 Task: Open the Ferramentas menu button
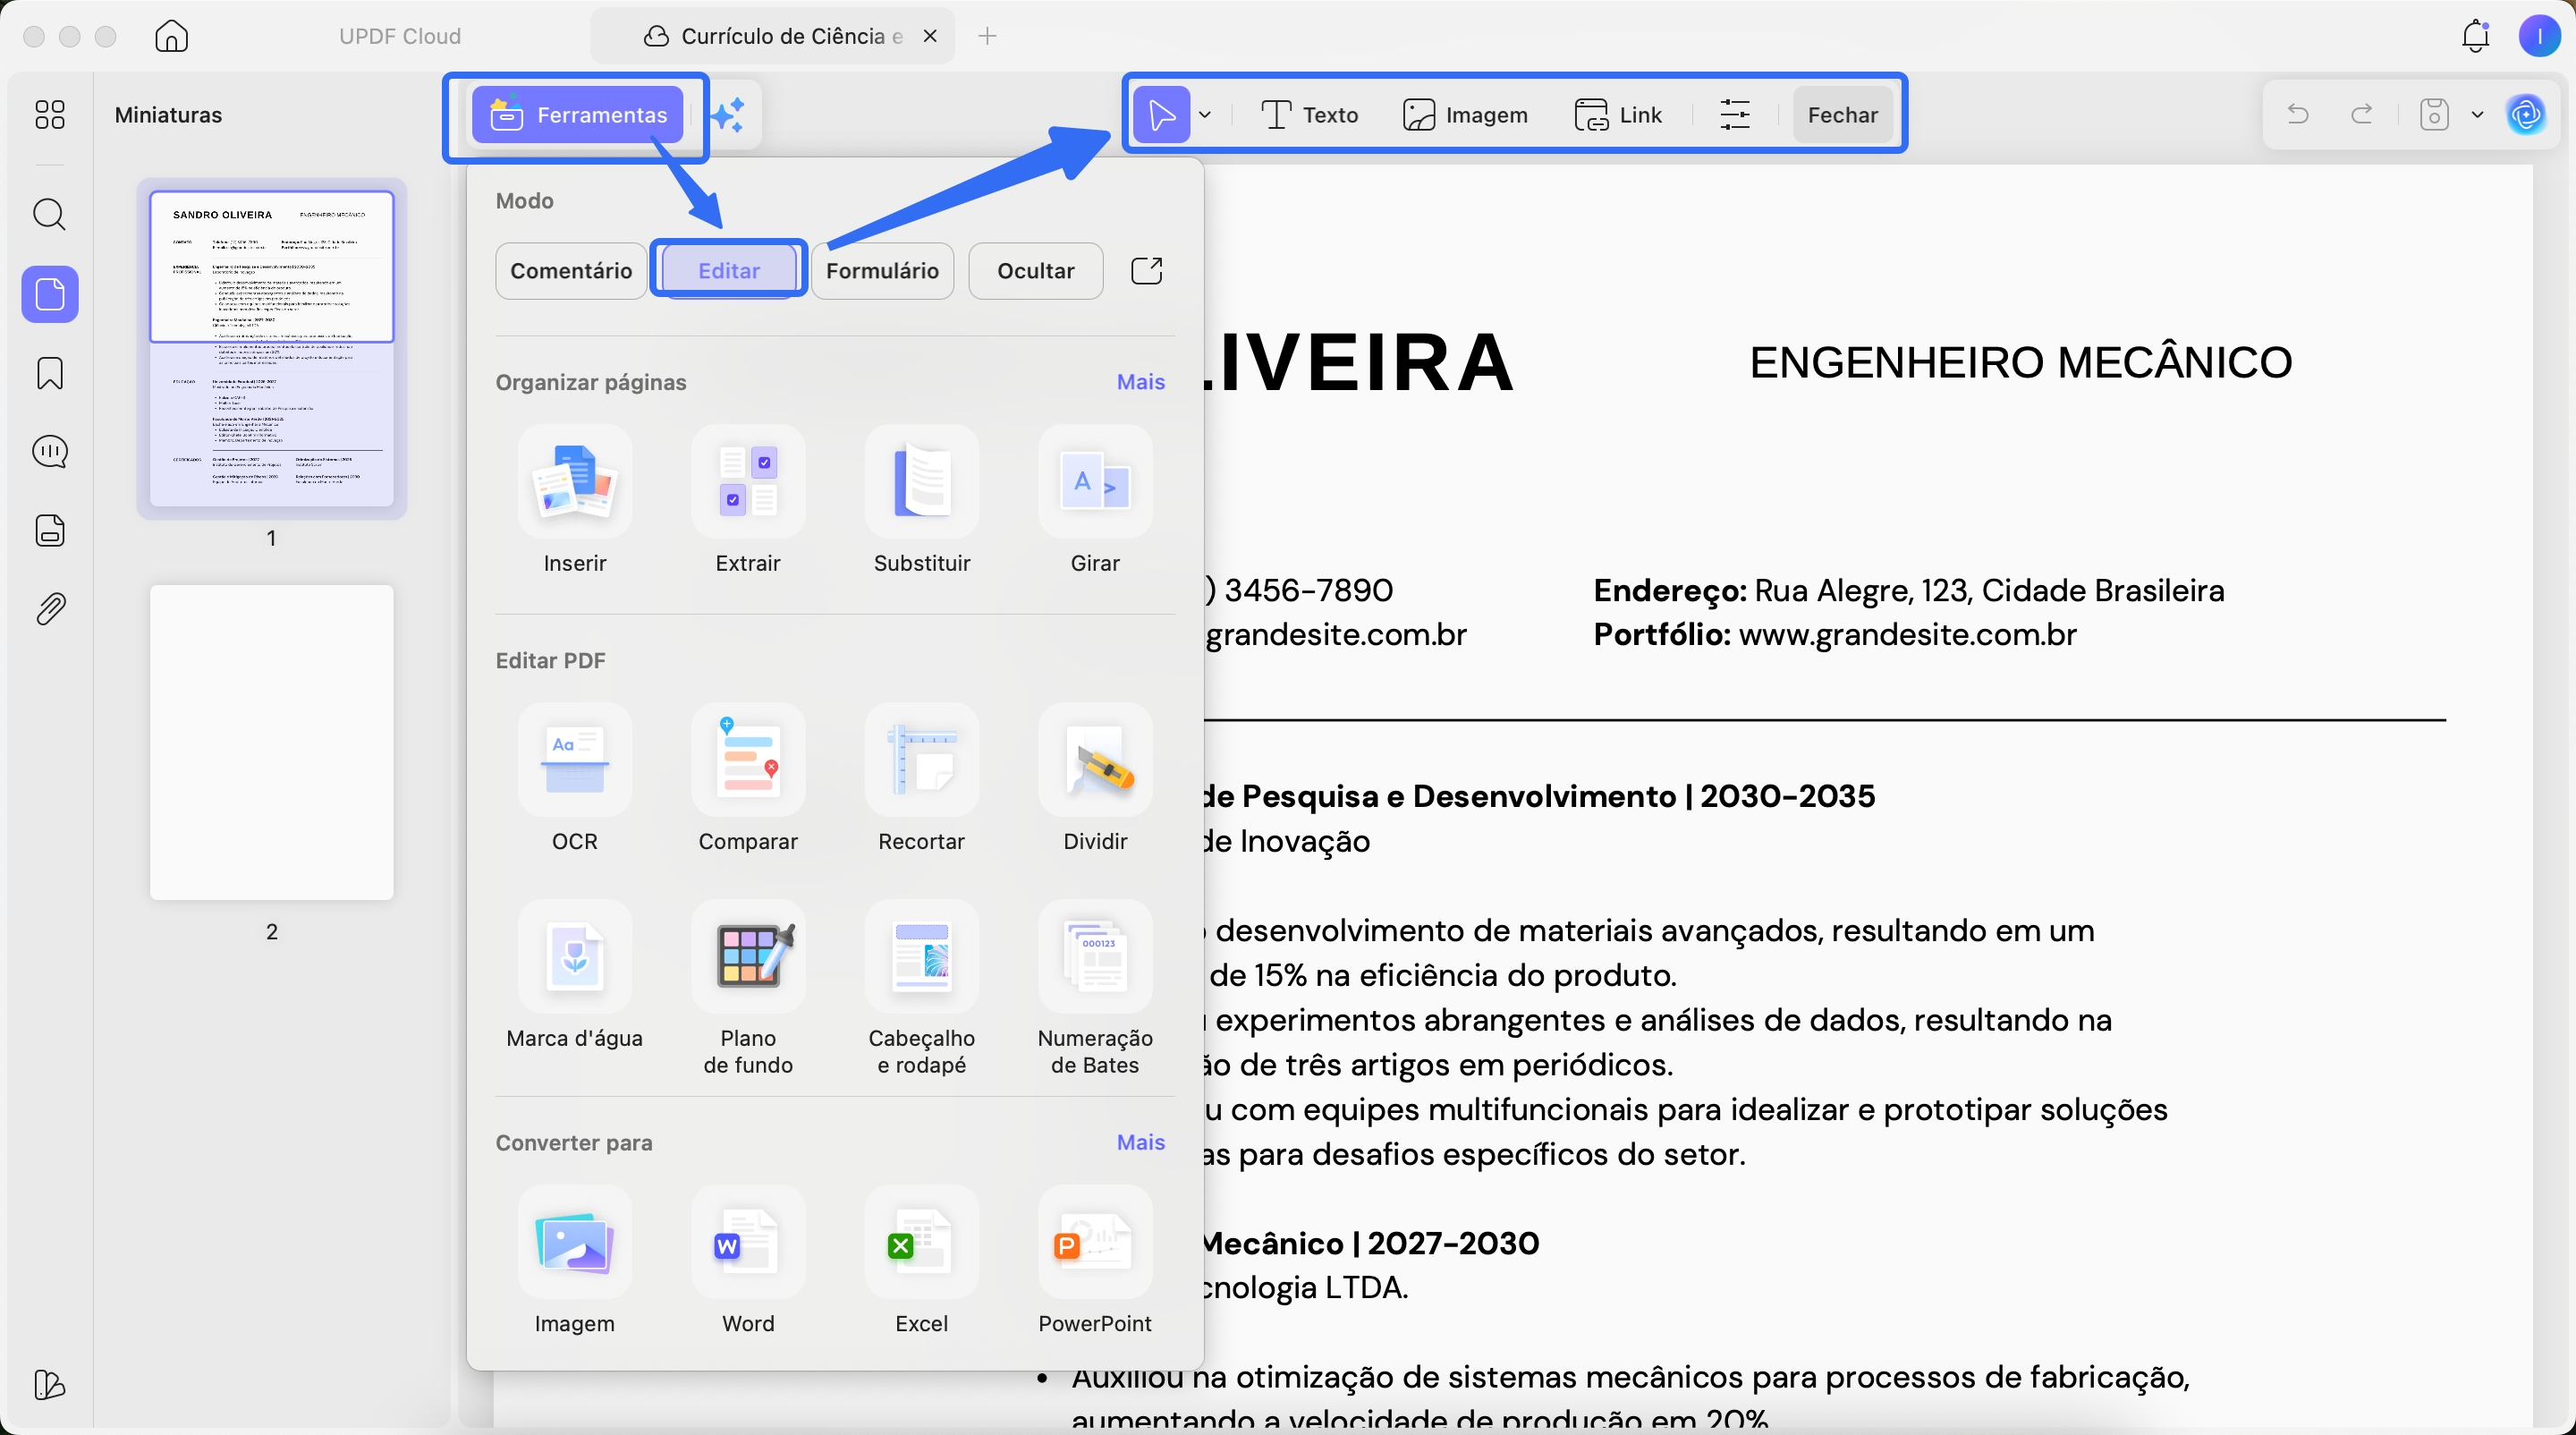(578, 115)
